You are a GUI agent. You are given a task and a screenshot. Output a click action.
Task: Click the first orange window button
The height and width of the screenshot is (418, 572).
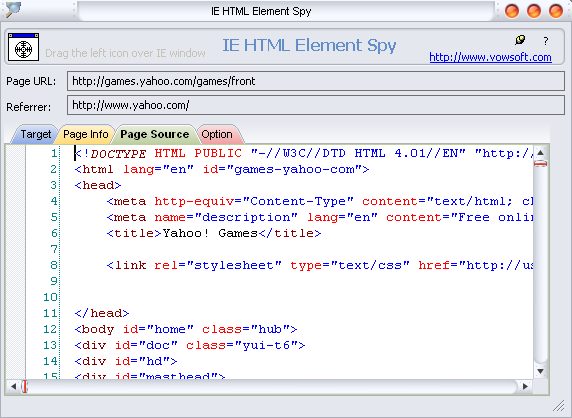[x=512, y=11]
